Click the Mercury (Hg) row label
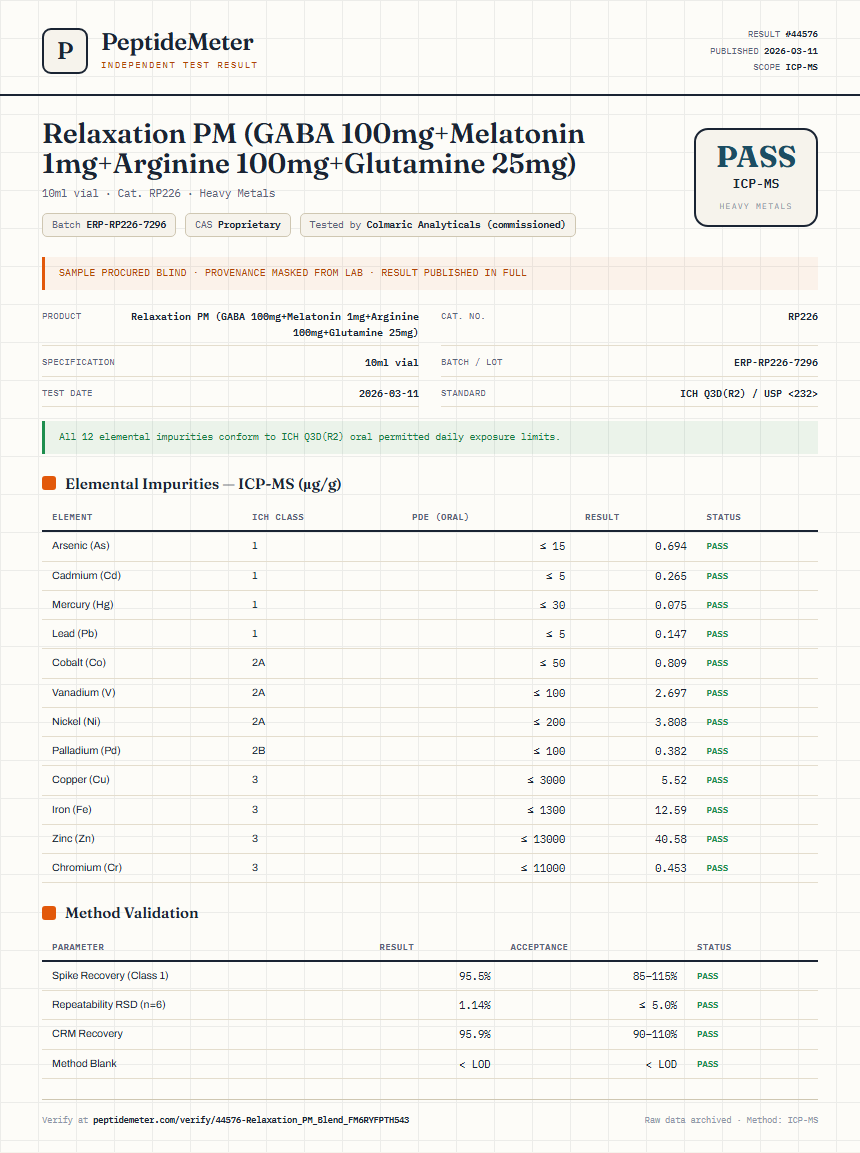 [82, 604]
